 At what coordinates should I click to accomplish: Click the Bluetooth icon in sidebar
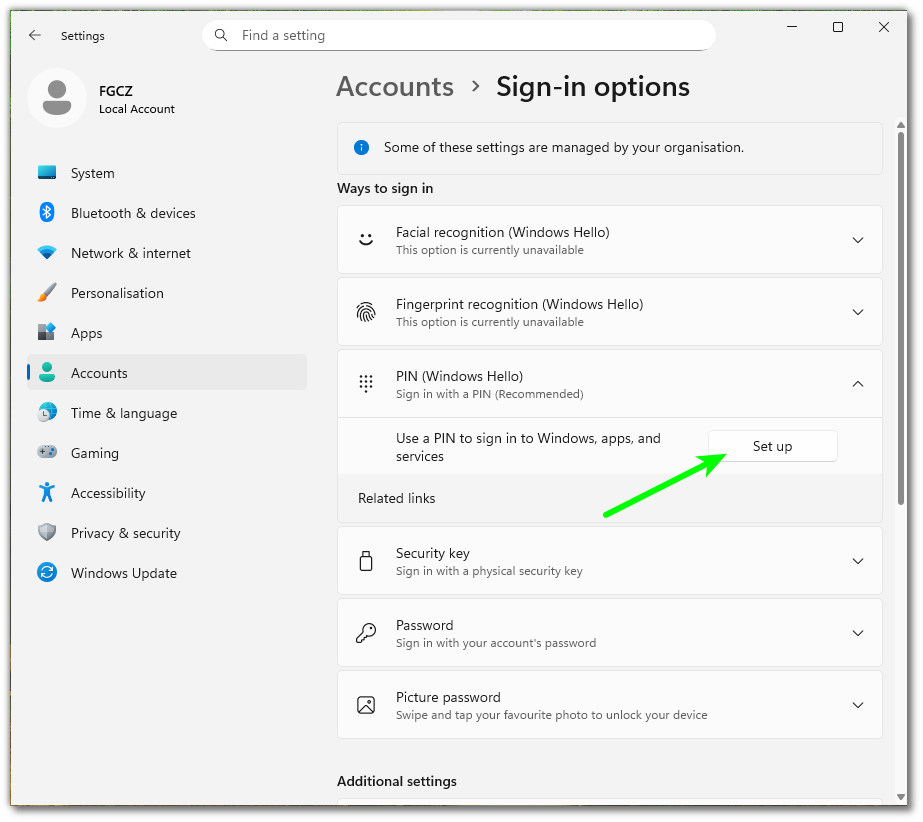click(47, 213)
